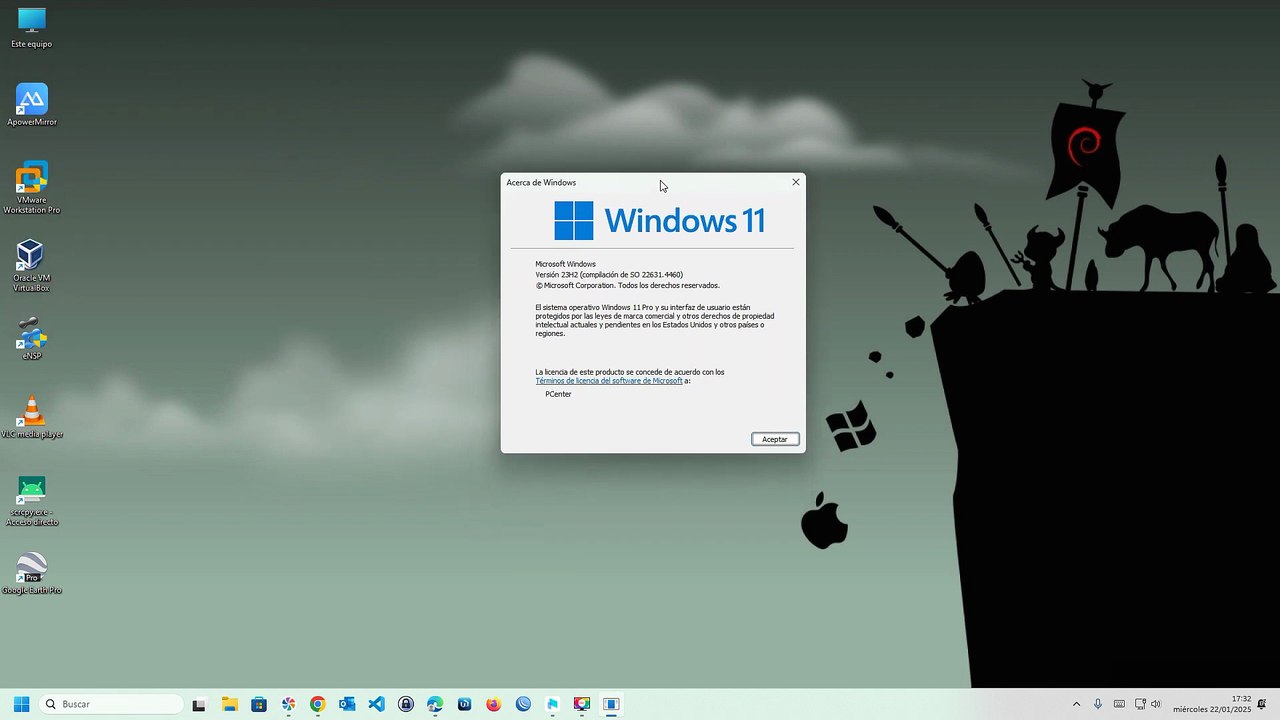Open Google Chrome from the taskbar
This screenshot has width=1280, height=720.
pyautogui.click(x=317, y=704)
